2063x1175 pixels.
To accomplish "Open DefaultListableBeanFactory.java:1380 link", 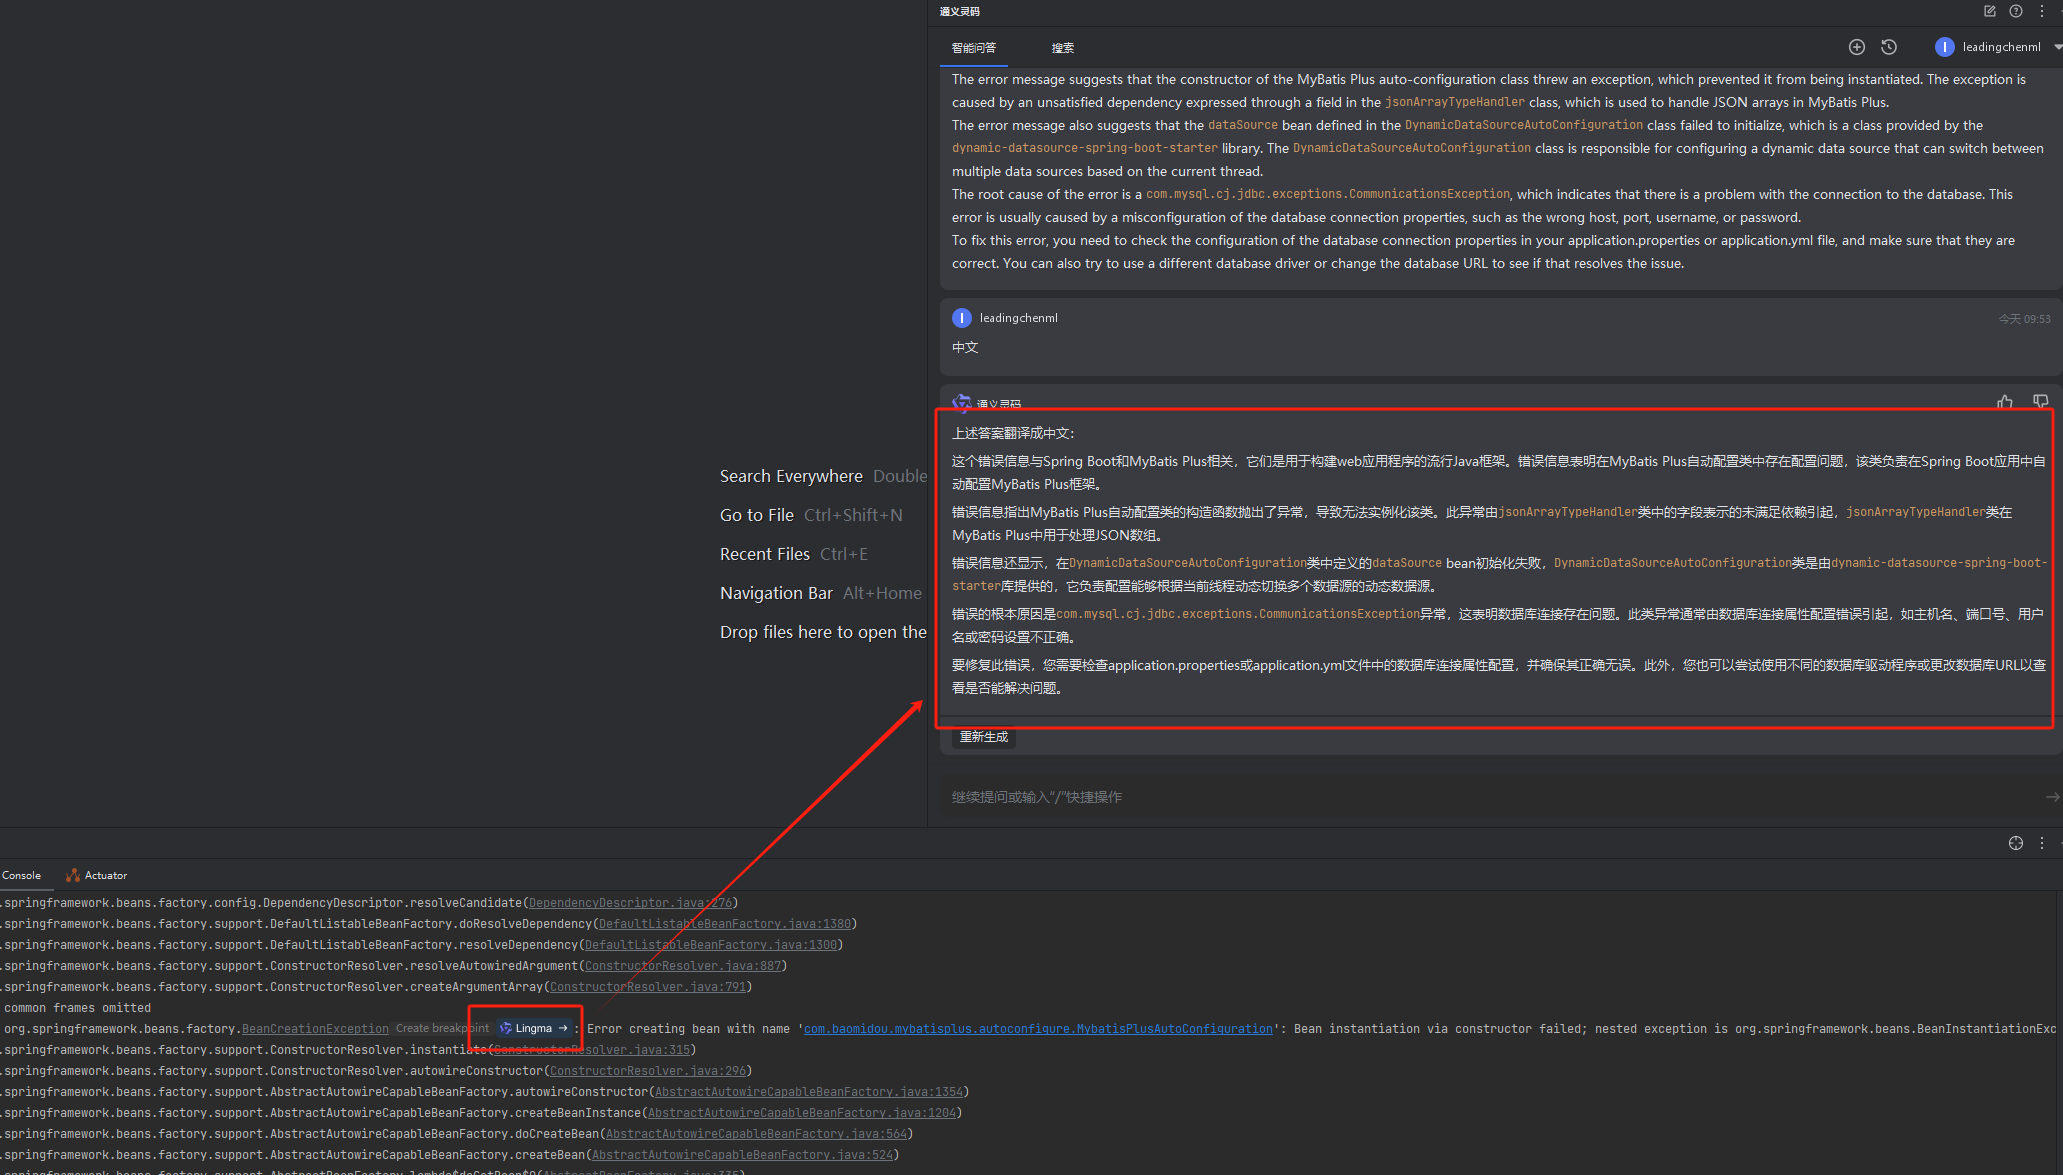I will point(725,924).
